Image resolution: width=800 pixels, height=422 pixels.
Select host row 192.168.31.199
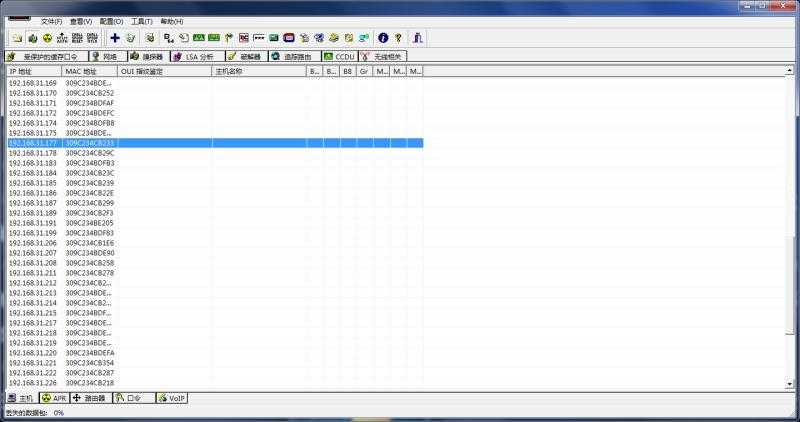tap(215, 233)
